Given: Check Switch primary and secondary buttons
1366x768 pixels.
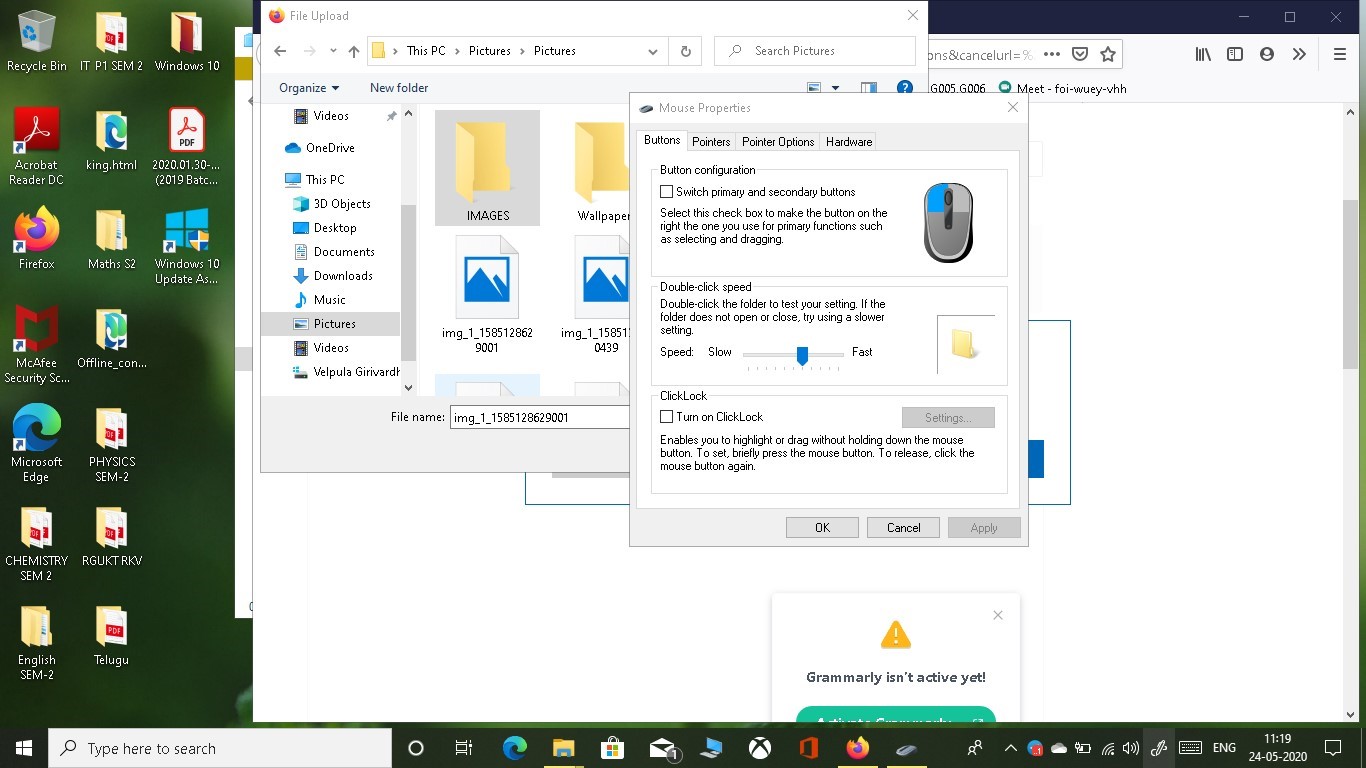Looking at the screenshot, I should (x=667, y=192).
